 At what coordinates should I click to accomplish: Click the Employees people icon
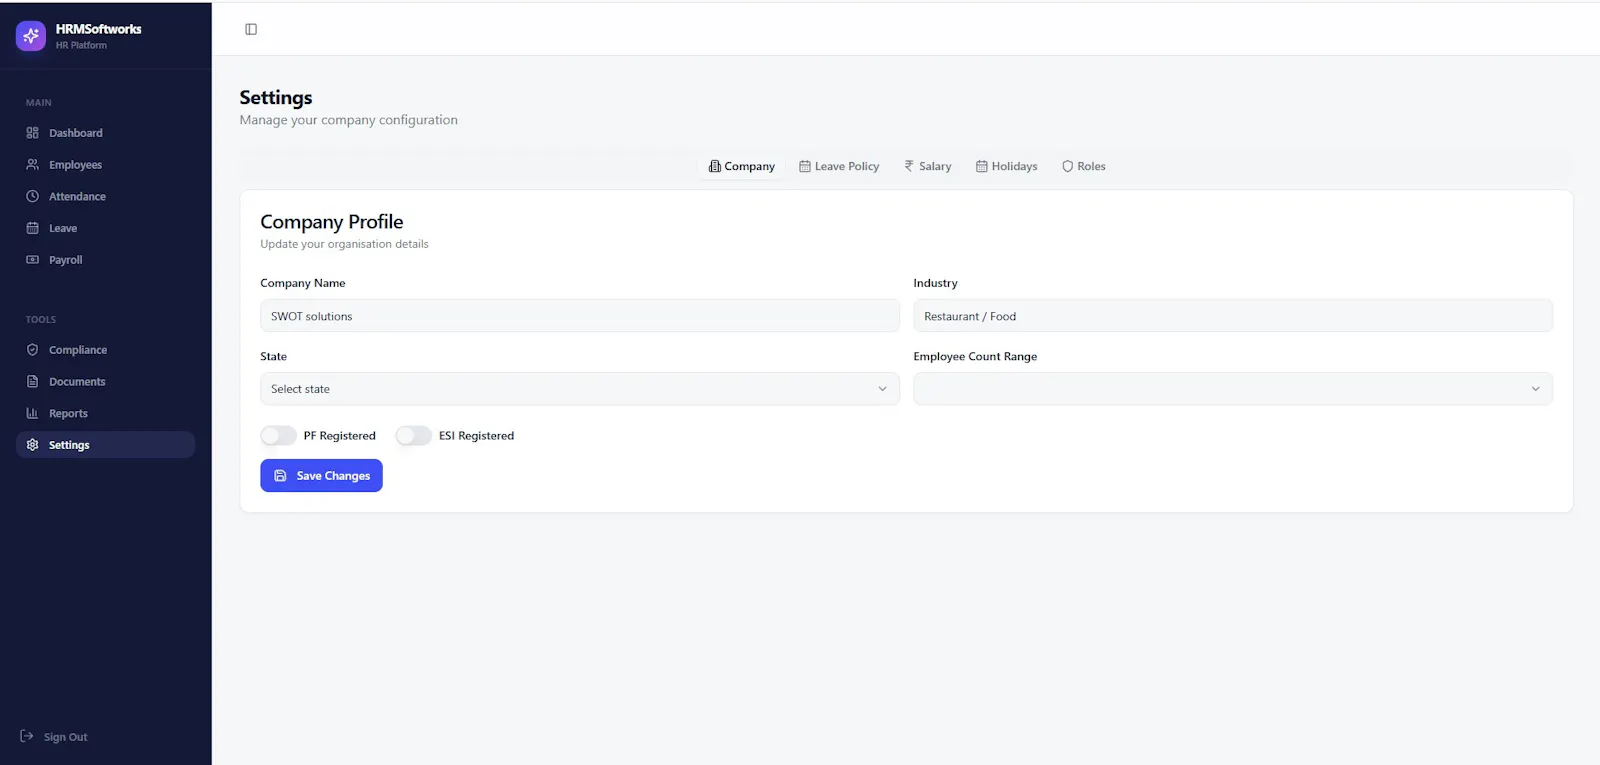(32, 164)
